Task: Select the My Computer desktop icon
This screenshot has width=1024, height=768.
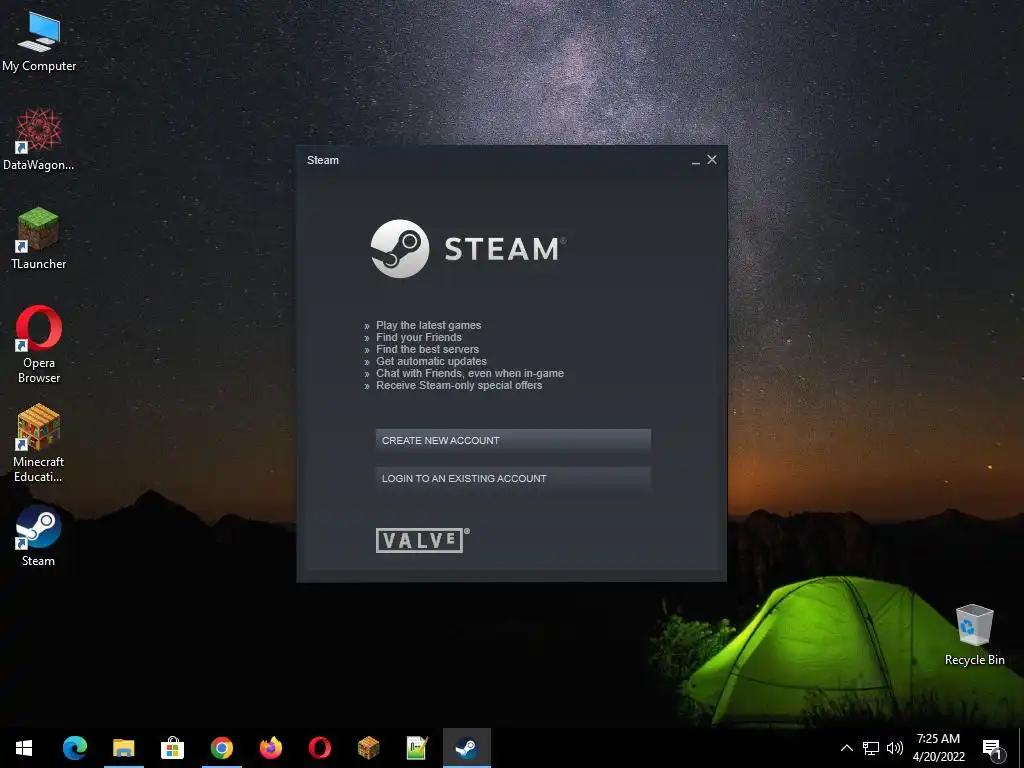Action: (x=39, y=42)
